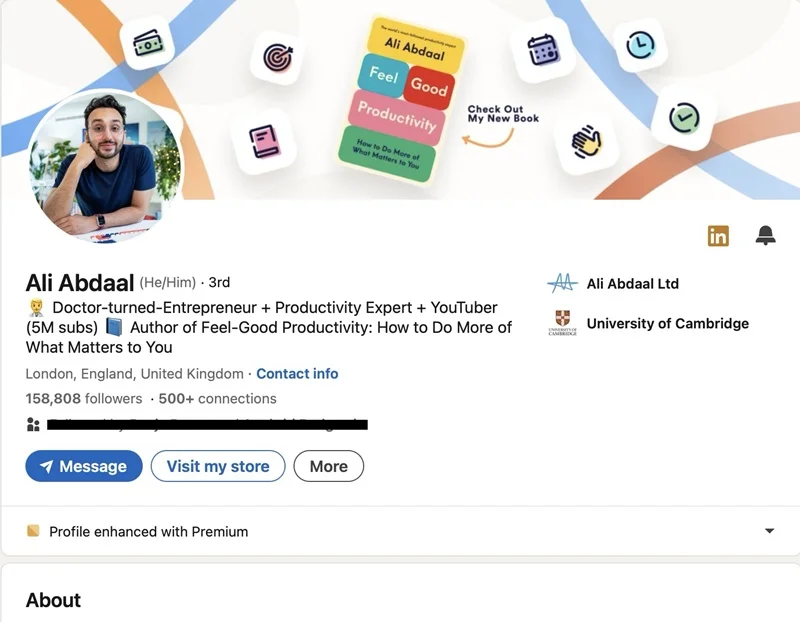
Task: Click the Feel Good Productivity book cover
Action: (x=399, y=100)
